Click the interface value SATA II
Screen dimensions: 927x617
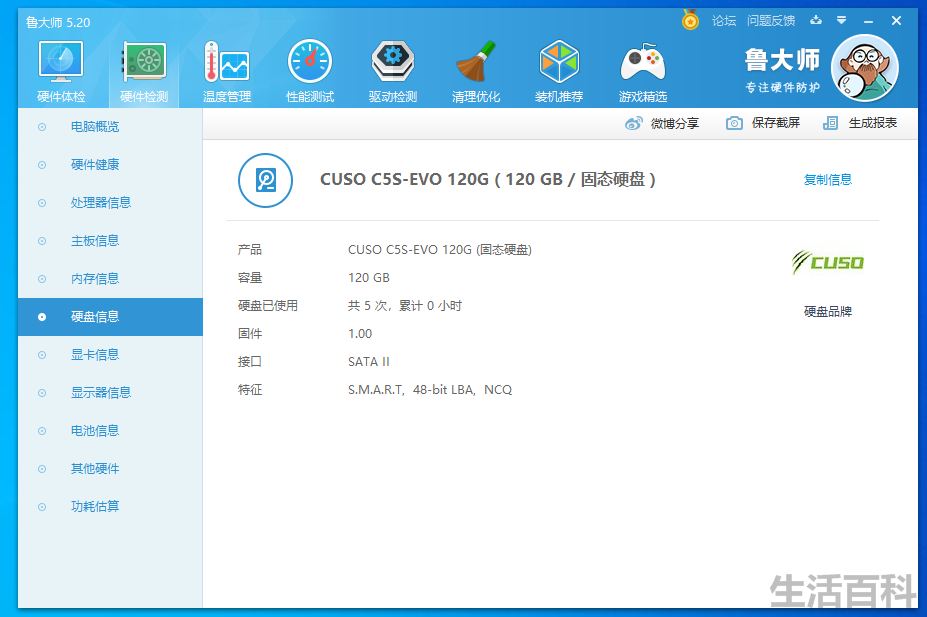pyautogui.click(x=369, y=361)
